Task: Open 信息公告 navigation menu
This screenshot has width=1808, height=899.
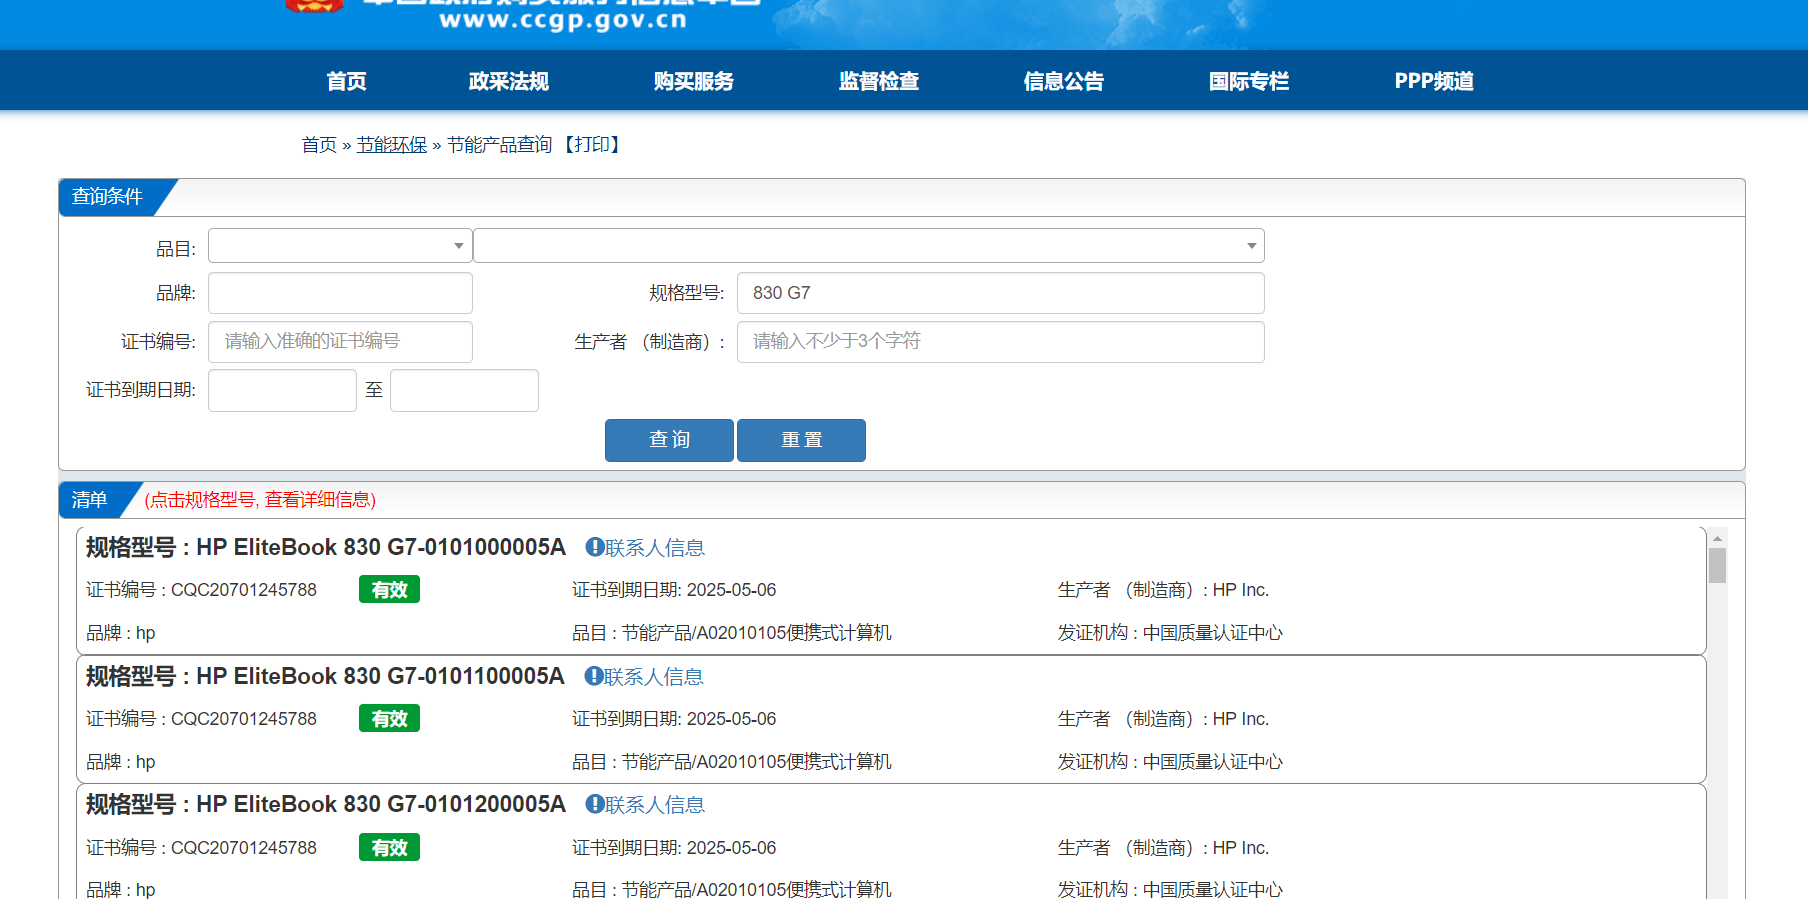Action: tap(1063, 81)
